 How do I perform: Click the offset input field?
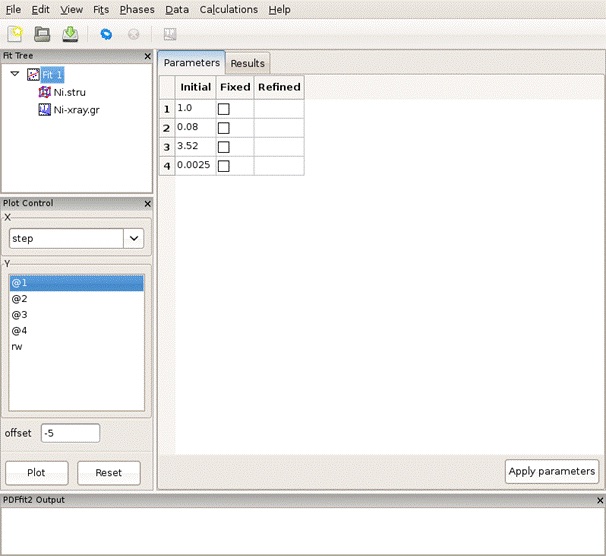70,433
